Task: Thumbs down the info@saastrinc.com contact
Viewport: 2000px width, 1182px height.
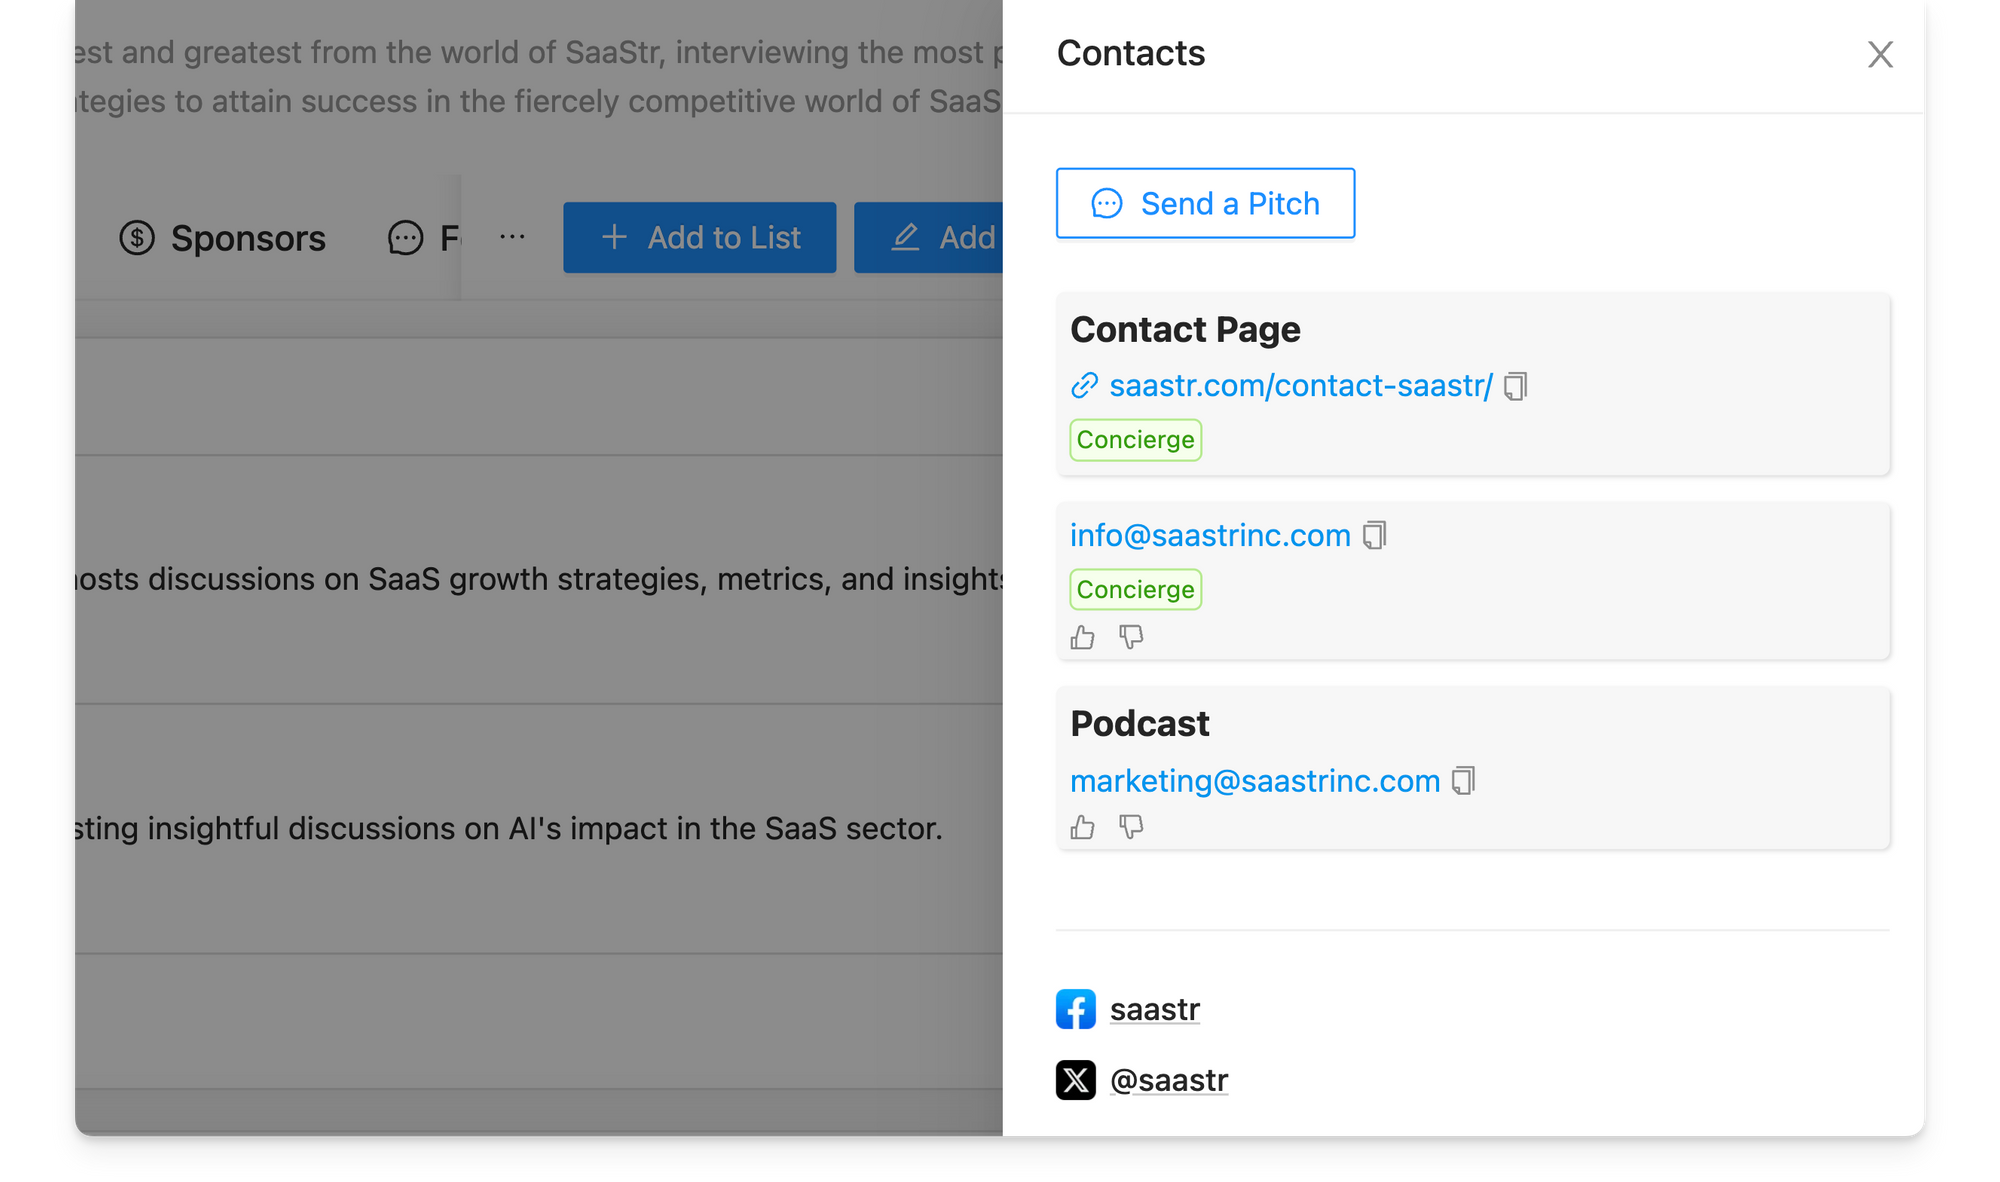Action: [x=1132, y=637]
